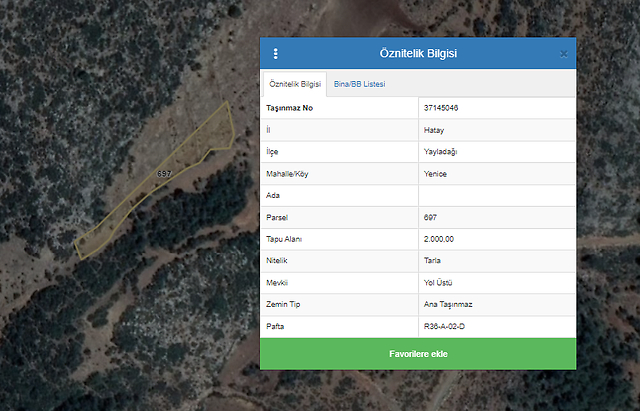Click the Yol Üstü value in Mevkii row

[x=438, y=283]
